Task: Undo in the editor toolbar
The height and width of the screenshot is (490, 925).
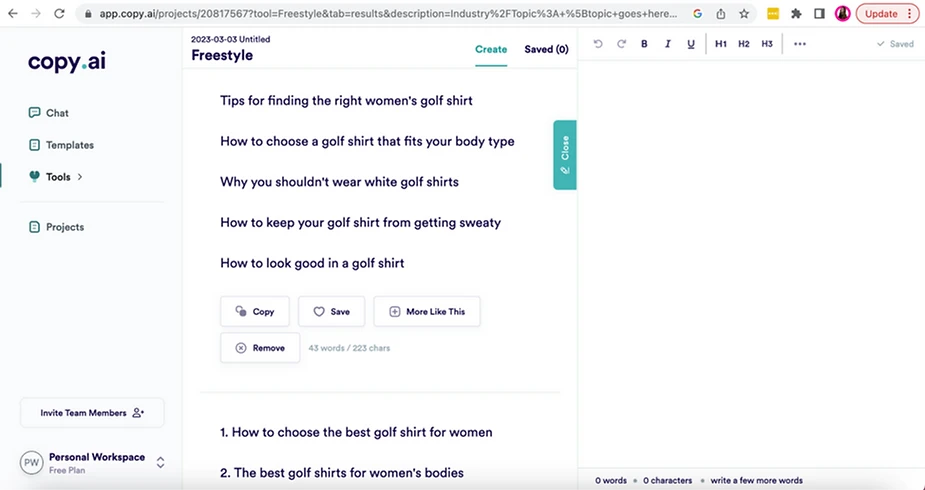Action: coord(598,44)
